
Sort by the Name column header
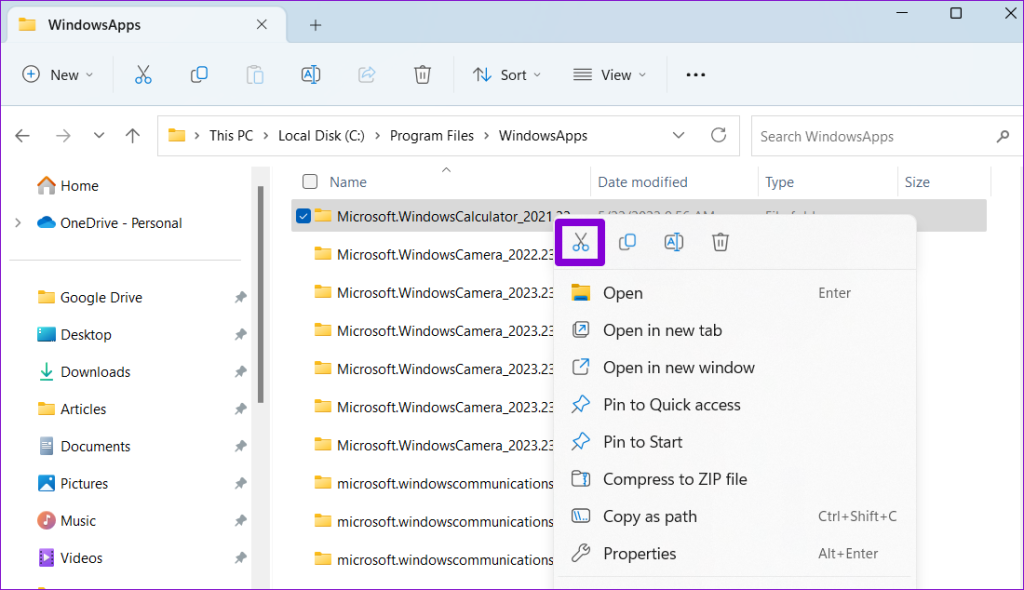point(348,182)
